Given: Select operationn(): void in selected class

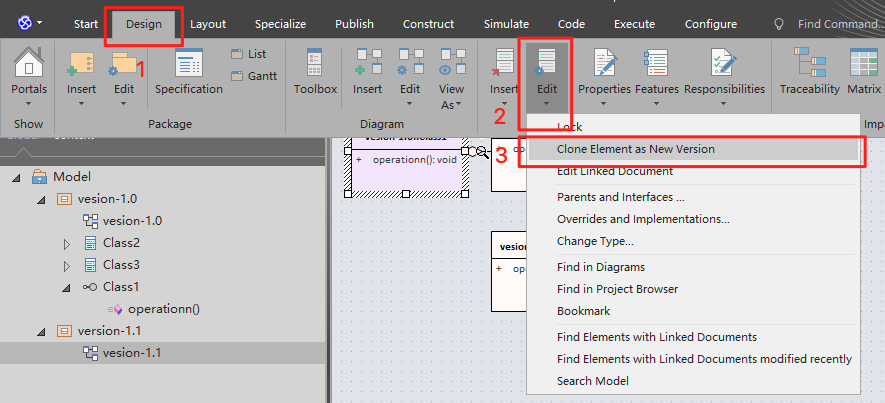Looking at the screenshot, I should (x=414, y=160).
